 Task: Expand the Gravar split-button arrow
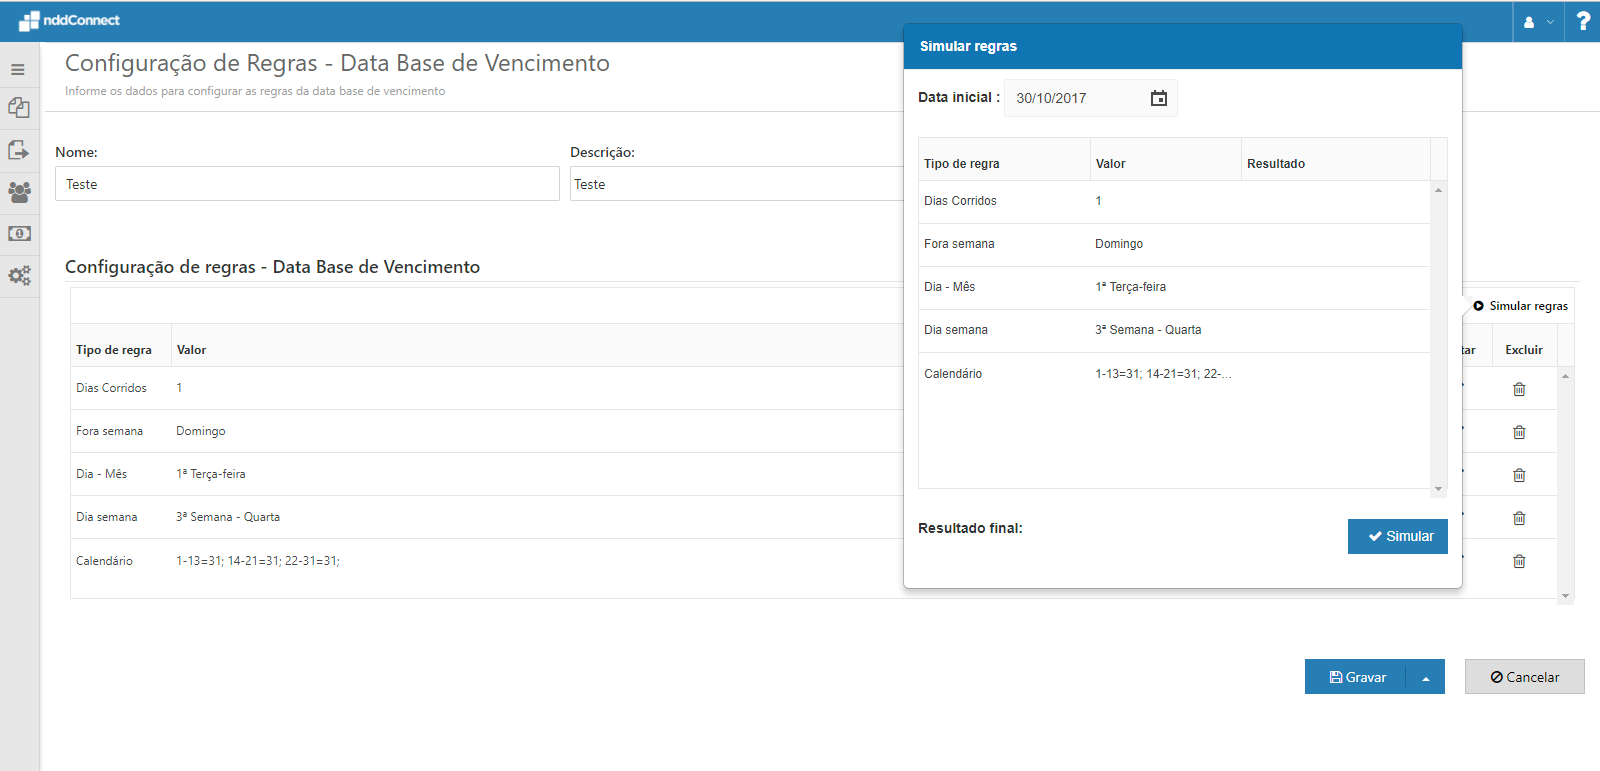pos(1425,677)
